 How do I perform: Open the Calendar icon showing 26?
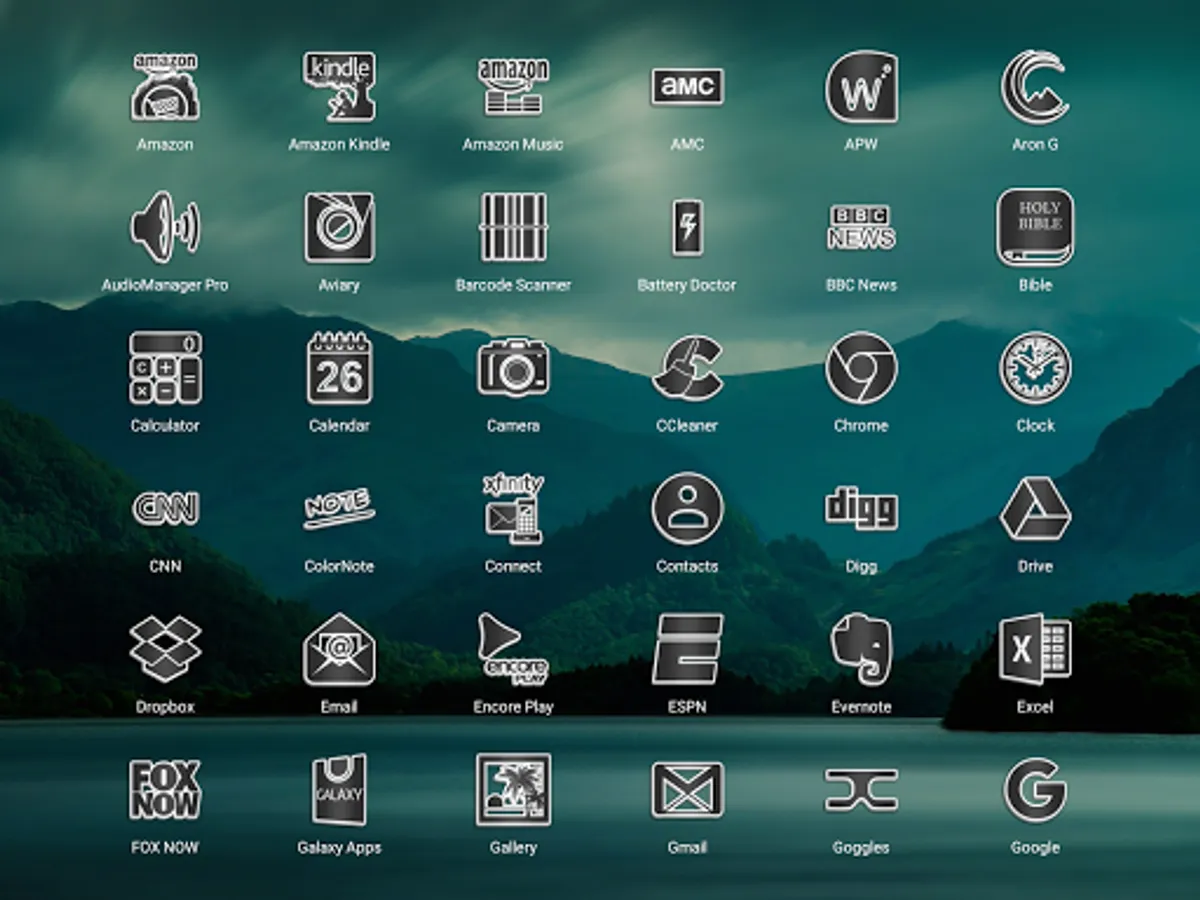[339, 368]
